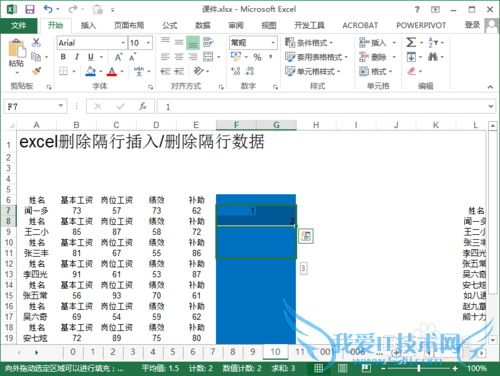Align text right

coord(193,57)
